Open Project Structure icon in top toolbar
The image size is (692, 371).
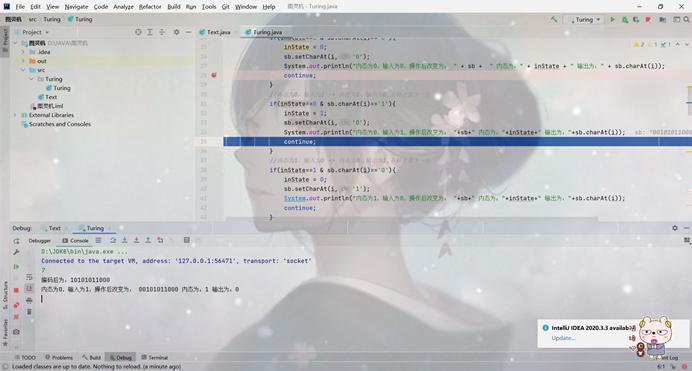[662, 19]
